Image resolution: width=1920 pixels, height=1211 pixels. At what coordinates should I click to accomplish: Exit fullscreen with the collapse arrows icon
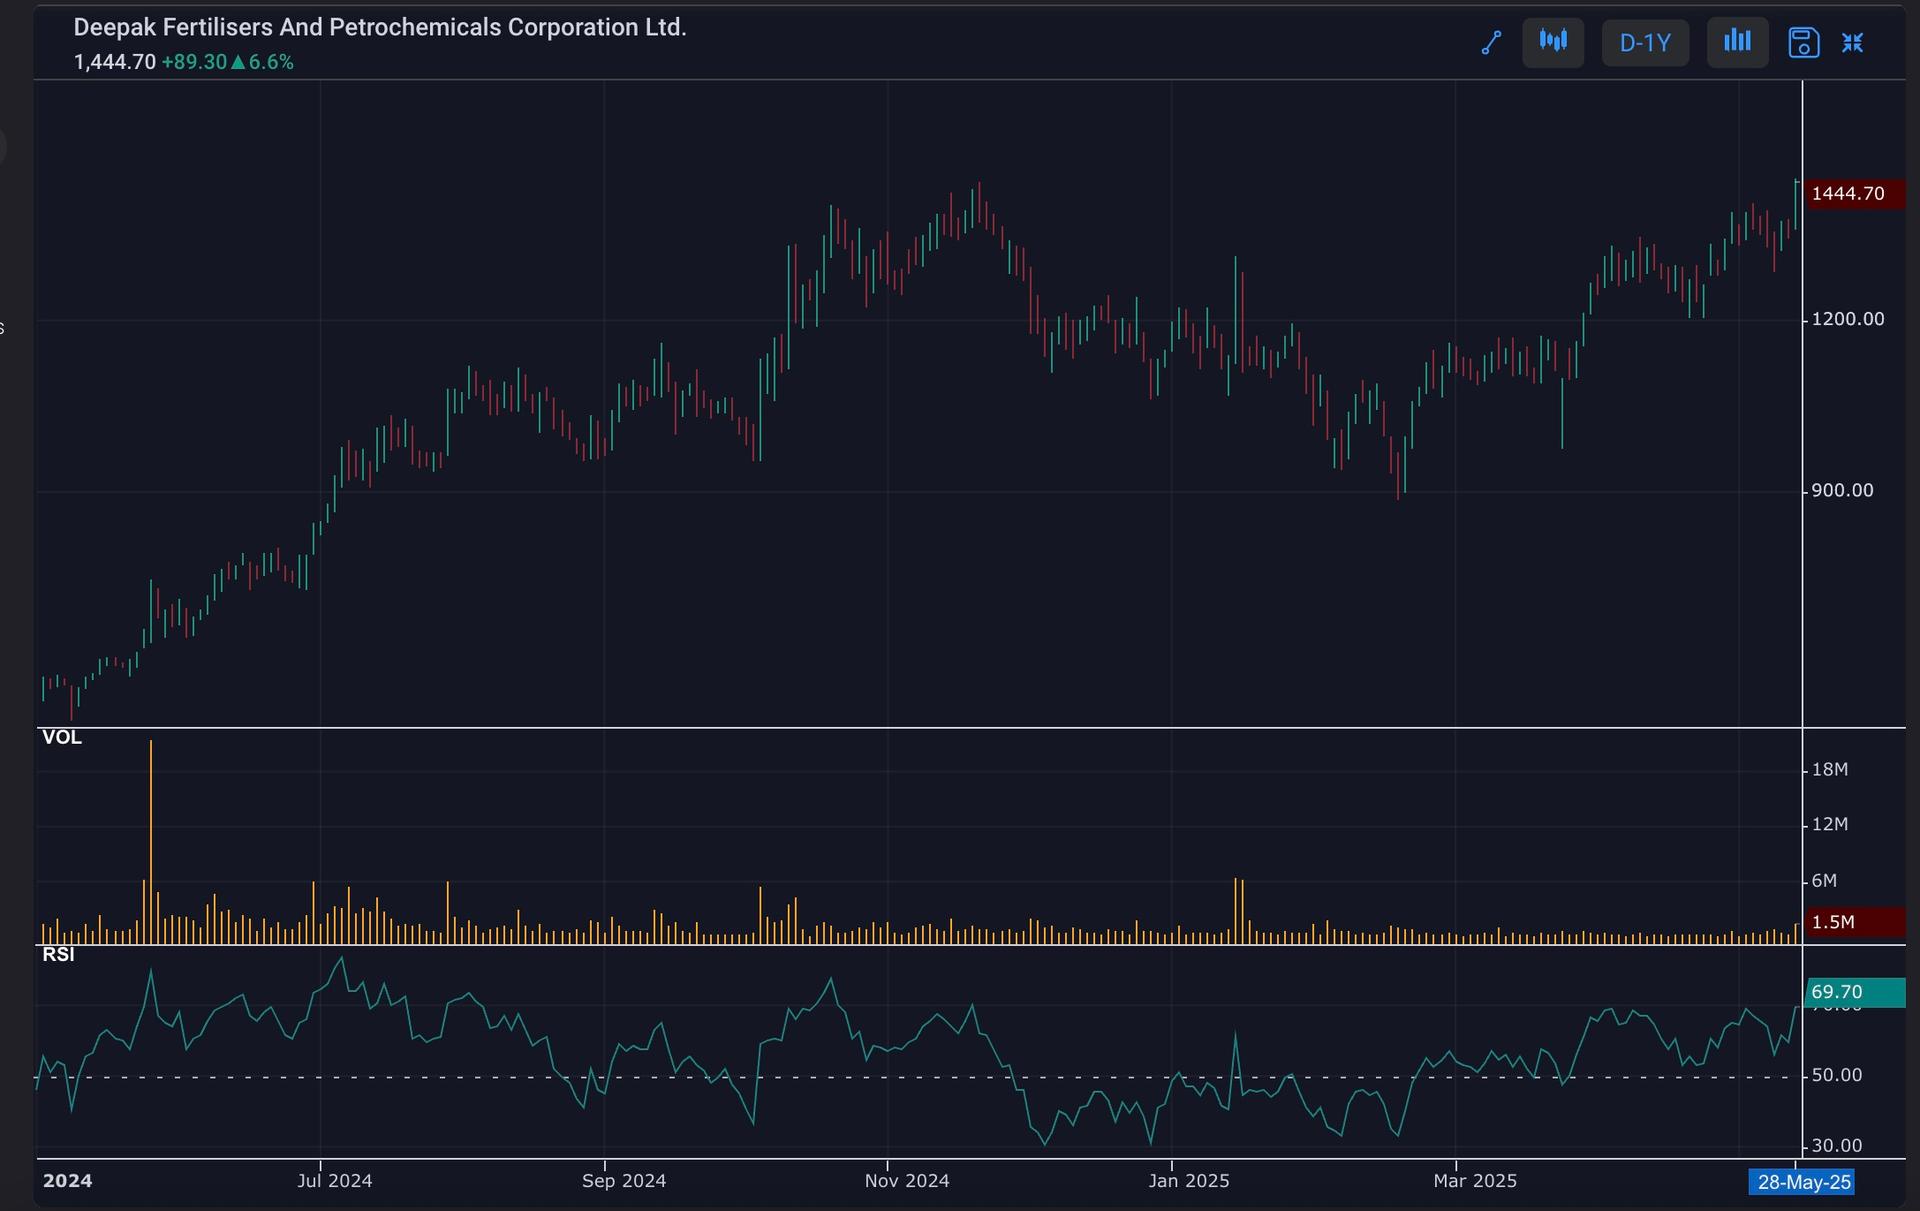tap(1853, 43)
